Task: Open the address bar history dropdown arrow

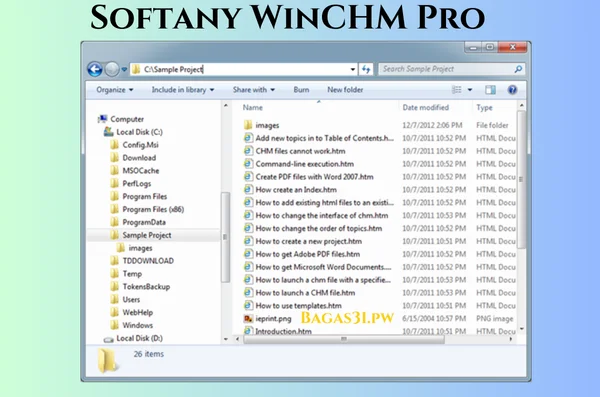Action: (x=353, y=70)
